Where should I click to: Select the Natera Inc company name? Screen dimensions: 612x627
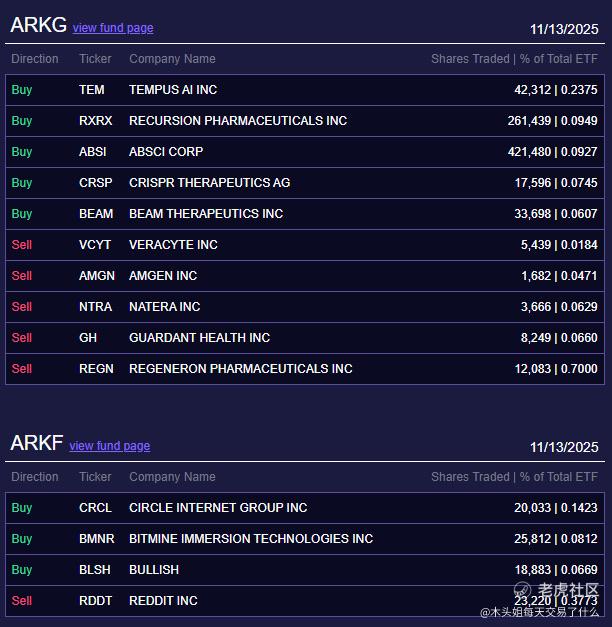[x=164, y=307]
